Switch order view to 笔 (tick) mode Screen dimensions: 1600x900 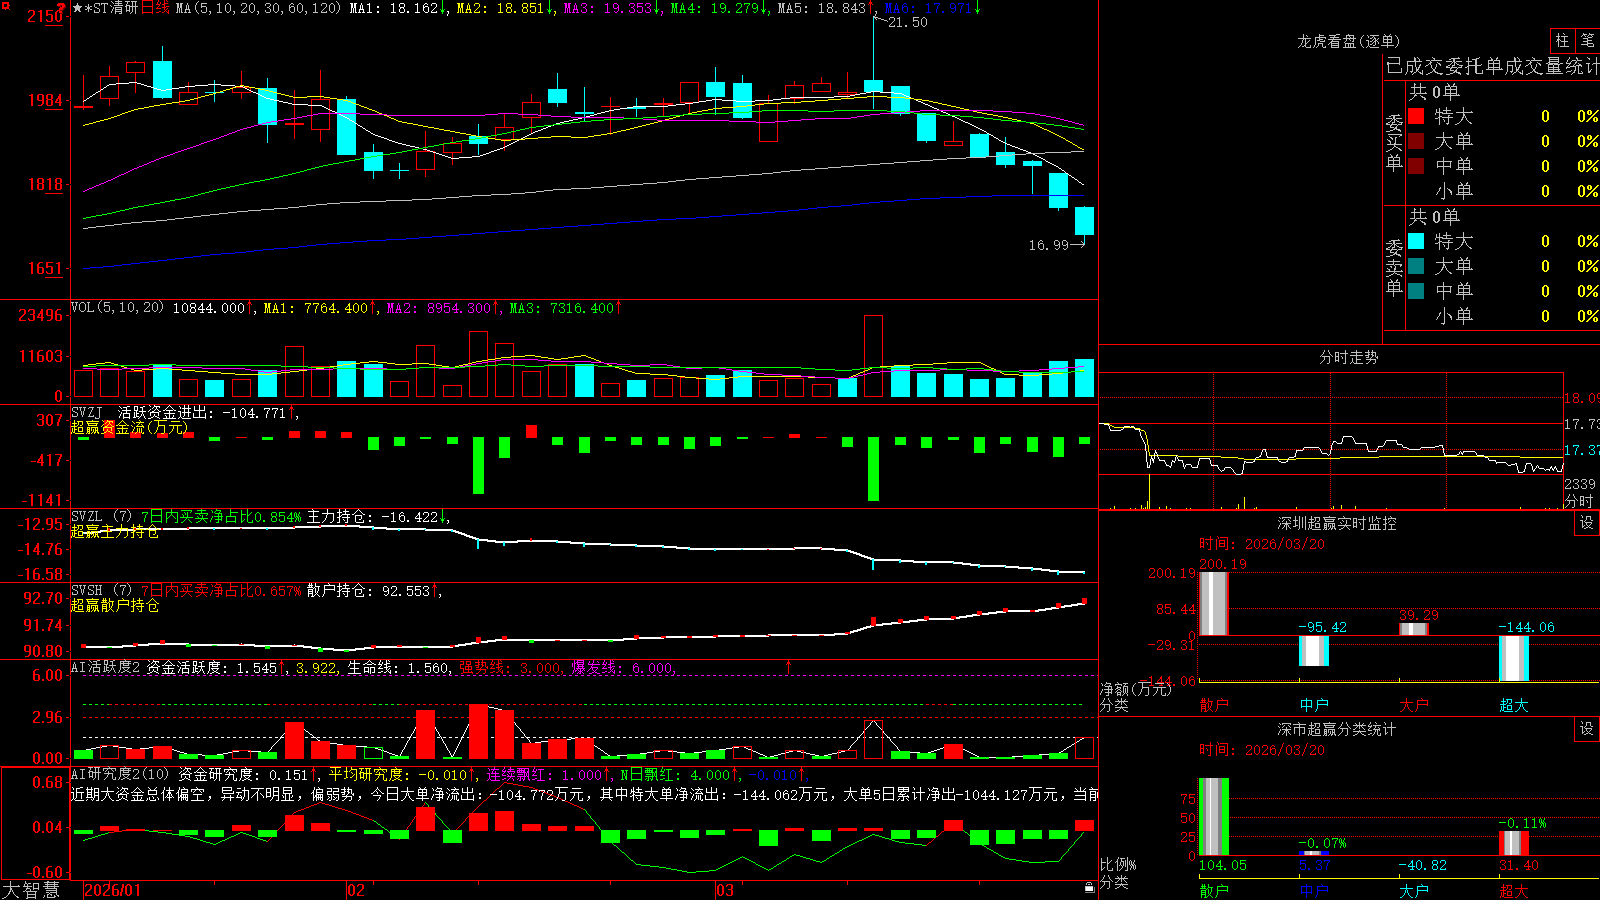coord(1588,41)
